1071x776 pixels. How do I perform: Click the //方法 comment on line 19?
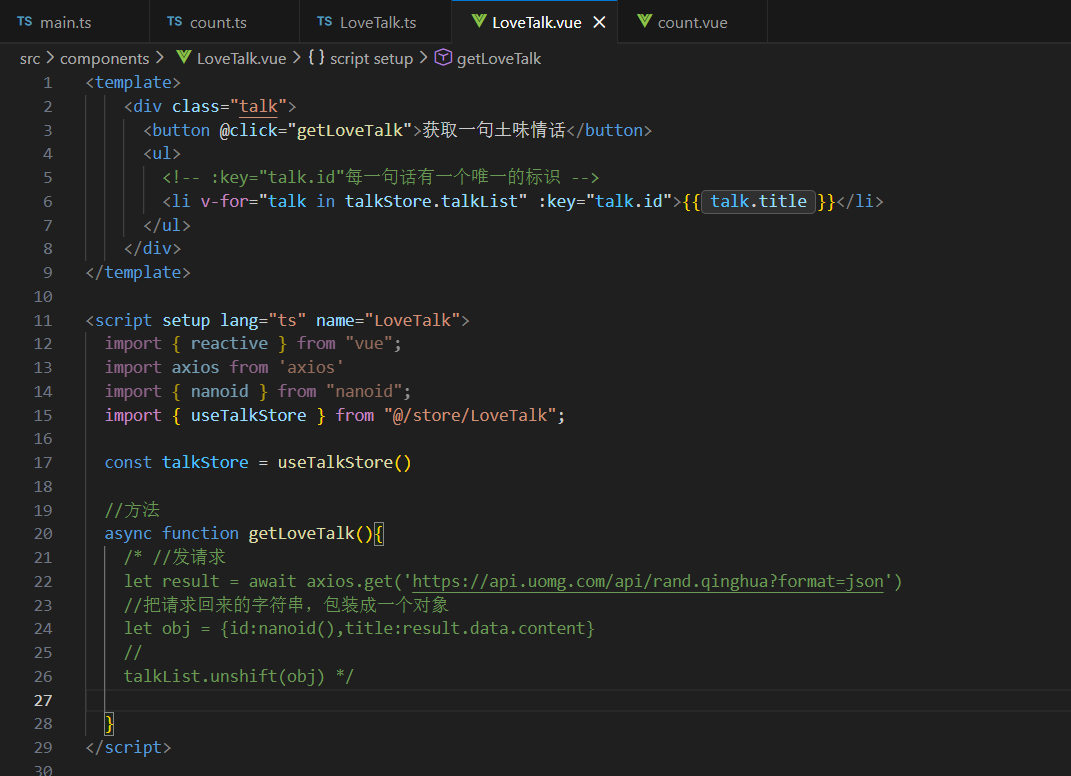click(x=132, y=510)
